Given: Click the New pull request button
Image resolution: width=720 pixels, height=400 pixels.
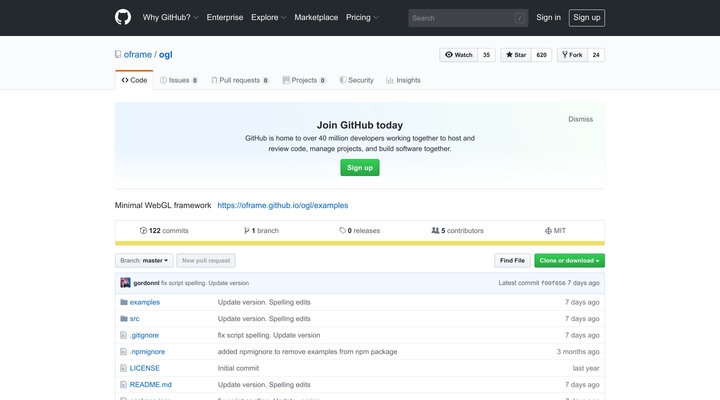Looking at the screenshot, I should (x=206, y=260).
